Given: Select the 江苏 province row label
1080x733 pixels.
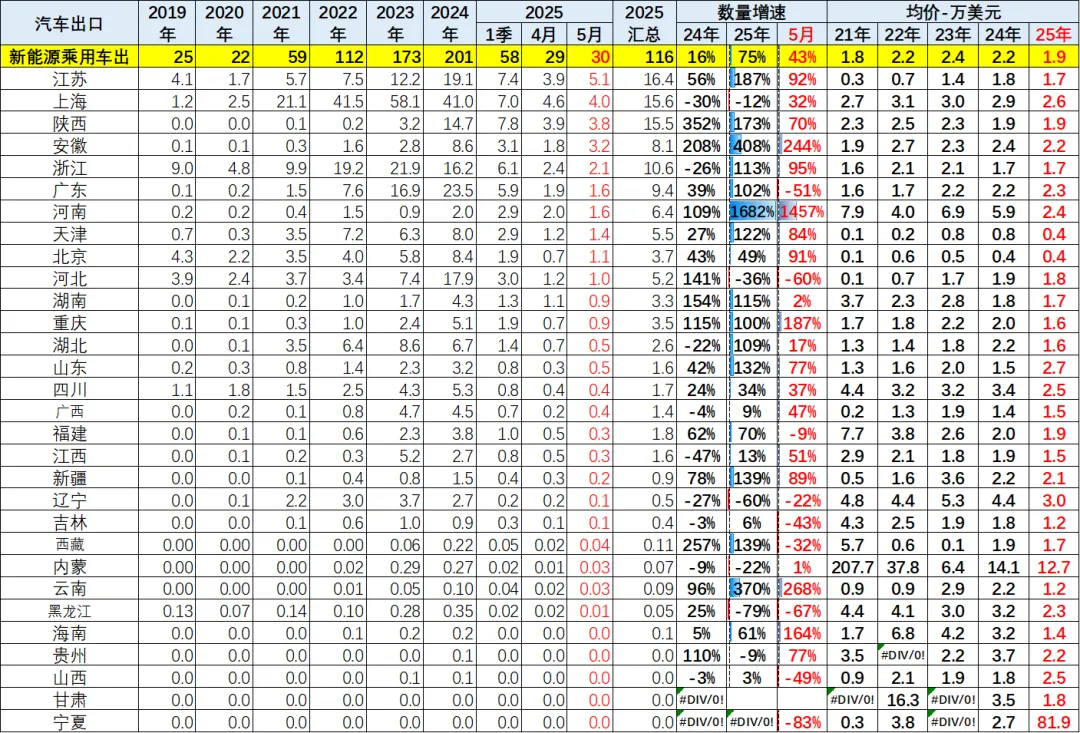Looking at the screenshot, I should (70, 80).
